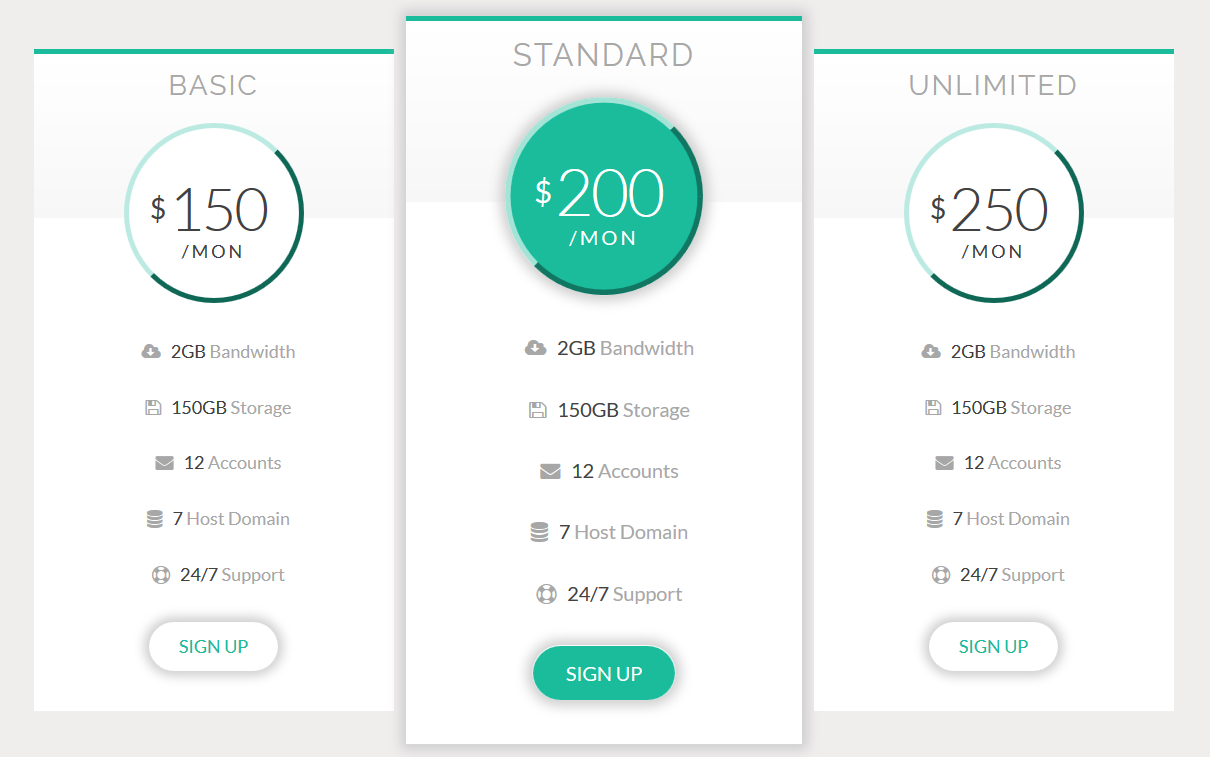Click the Unlimited plan support lifebuoy icon
The height and width of the screenshot is (757, 1210).
coord(941,575)
